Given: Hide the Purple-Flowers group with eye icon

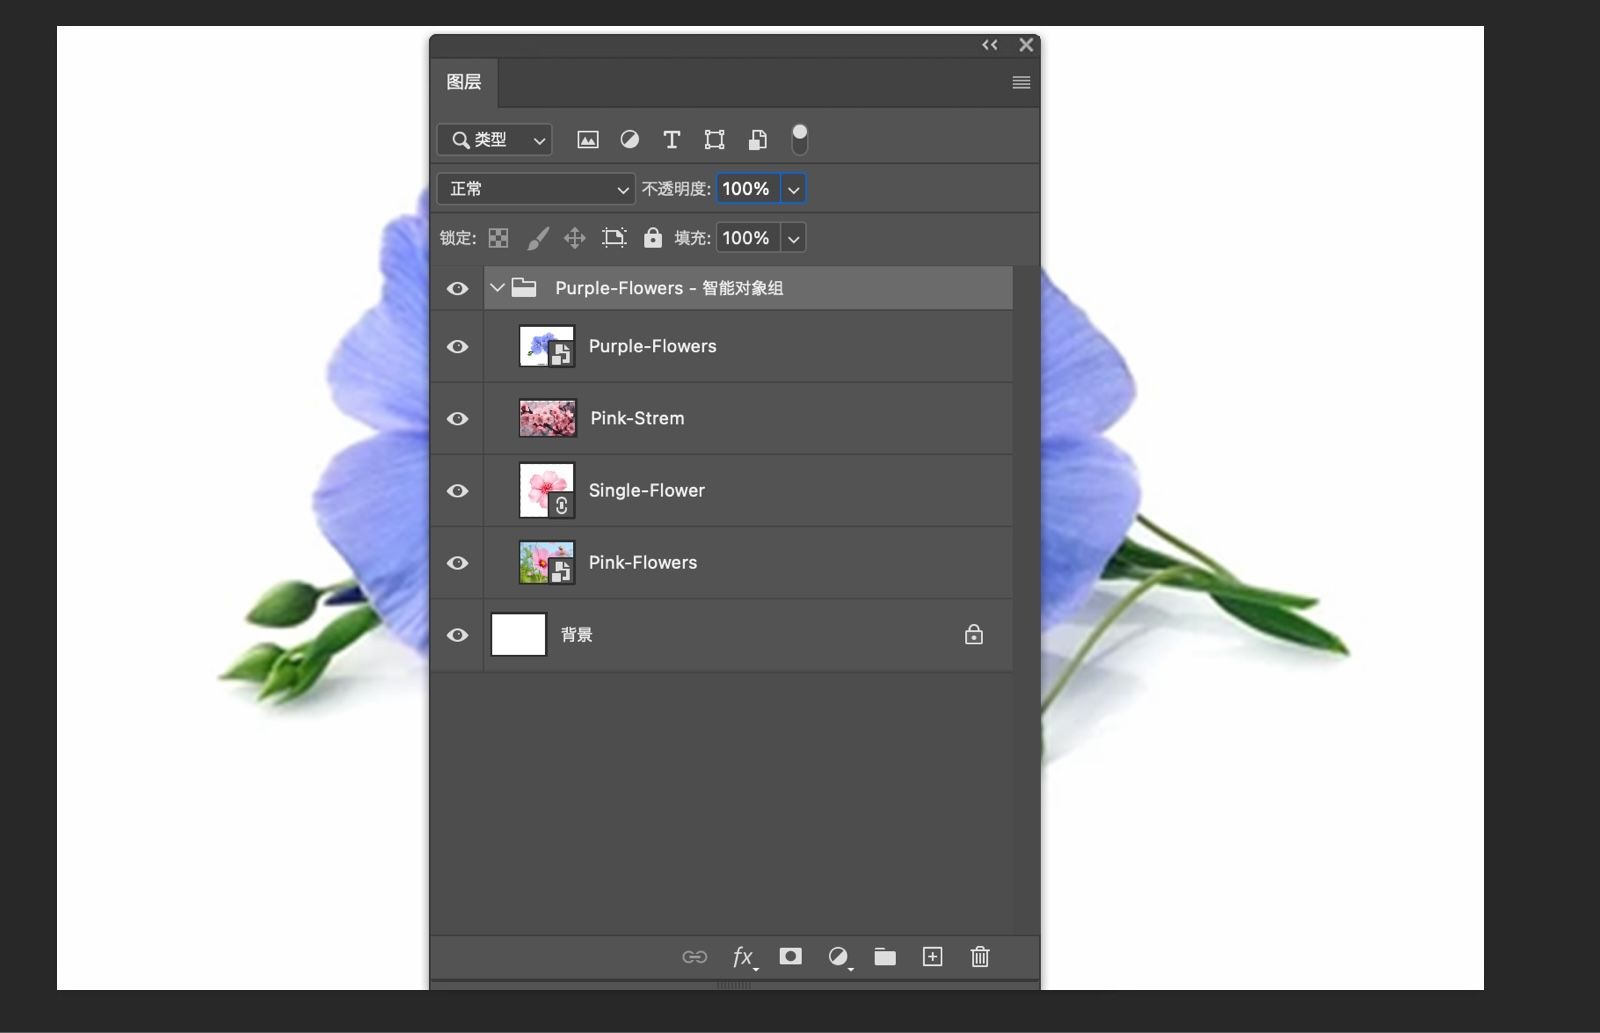Looking at the screenshot, I should pyautogui.click(x=457, y=288).
